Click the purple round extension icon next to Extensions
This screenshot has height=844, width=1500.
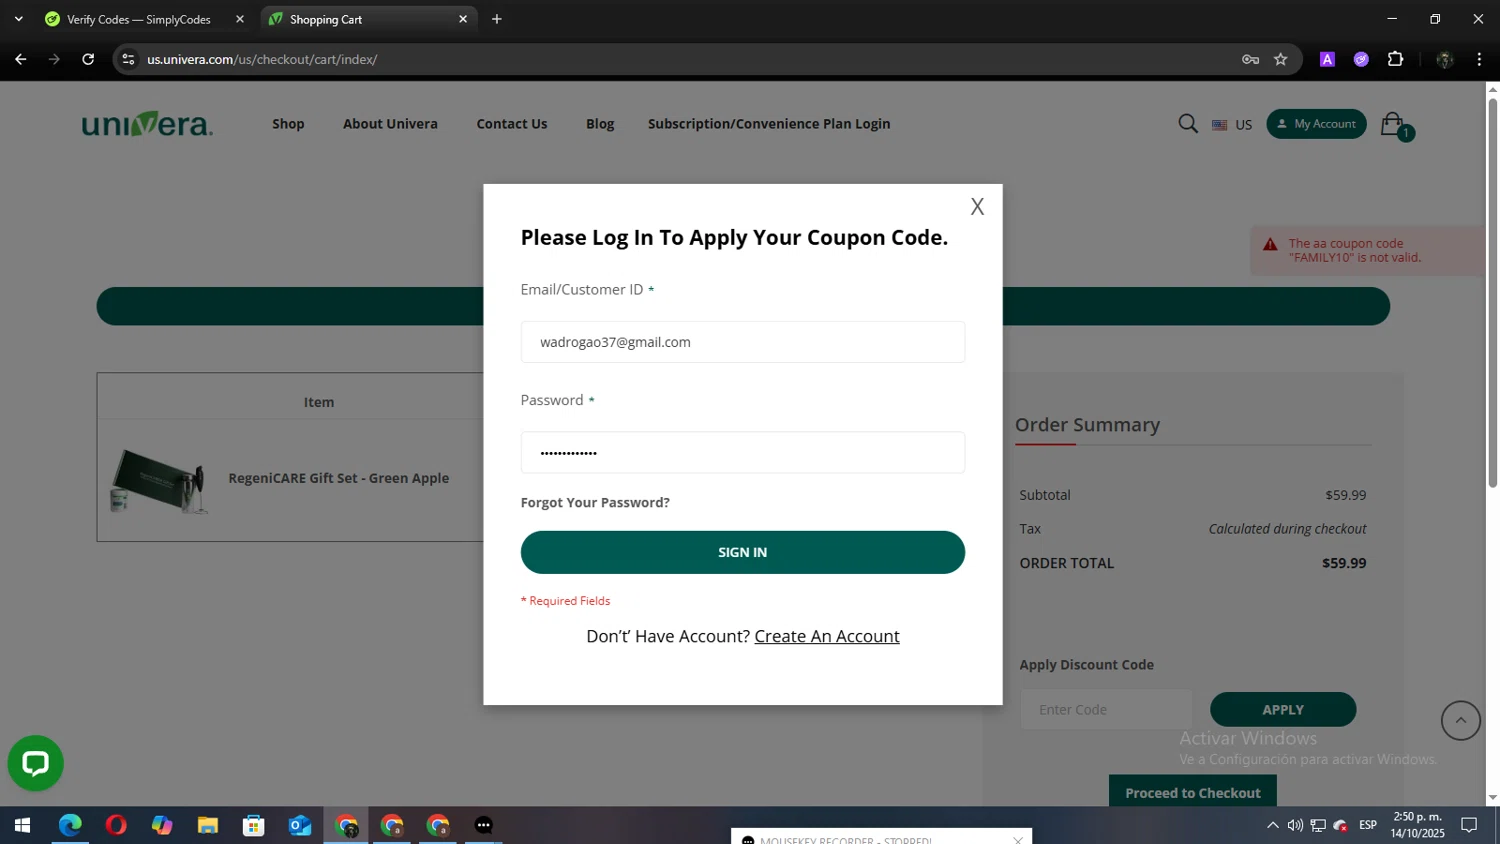pos(1361,59)
